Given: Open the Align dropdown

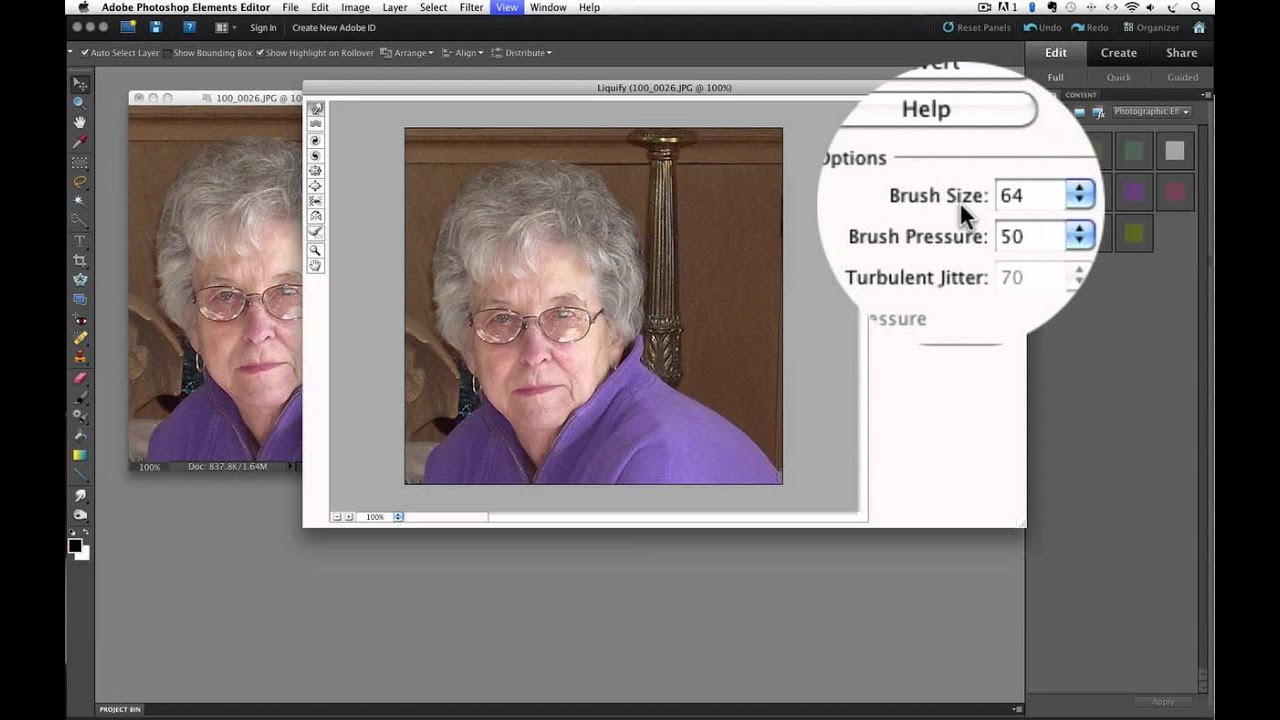Looking at the screenshot, I should (x=462, y=53).
